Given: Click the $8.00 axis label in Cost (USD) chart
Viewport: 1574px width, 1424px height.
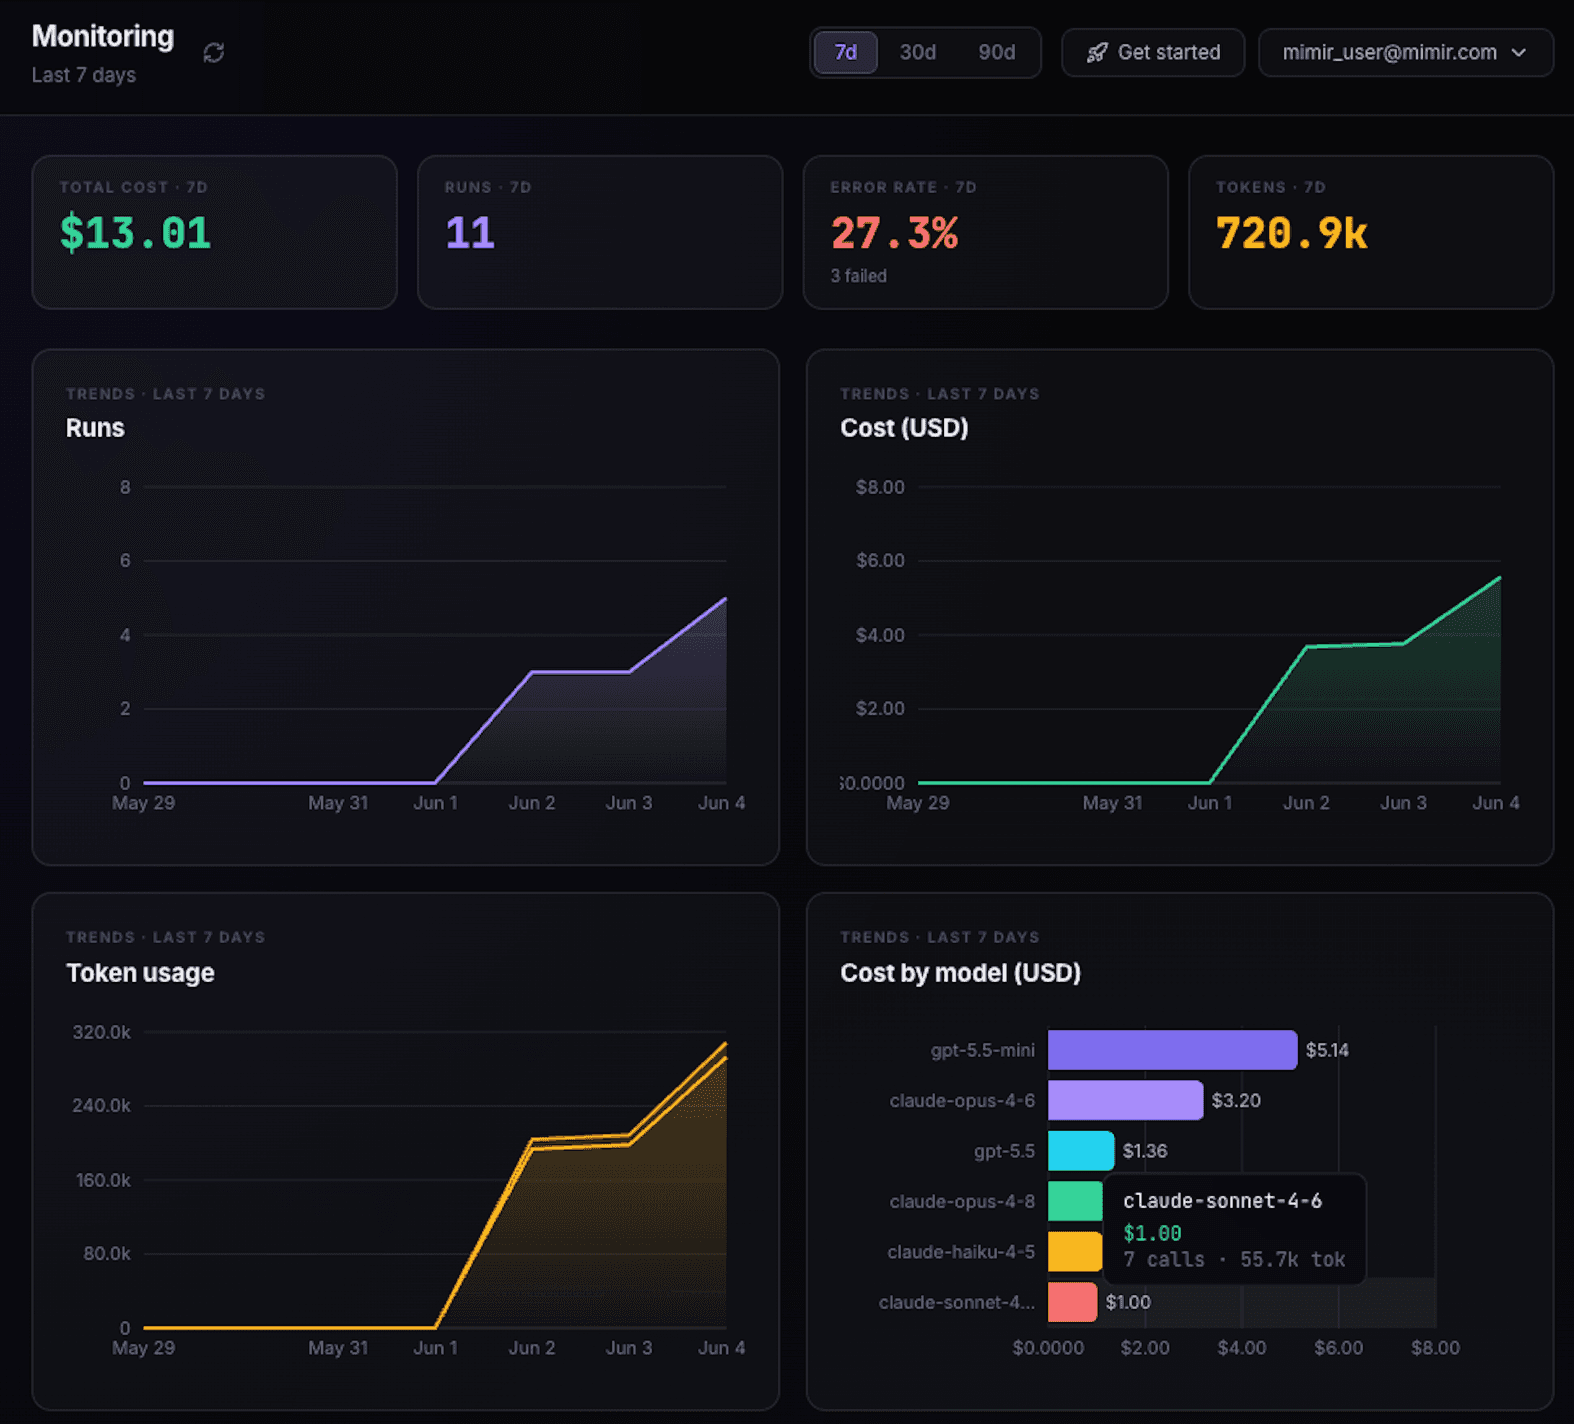Looking at the screenshot, I should click(x=880, y=487).
